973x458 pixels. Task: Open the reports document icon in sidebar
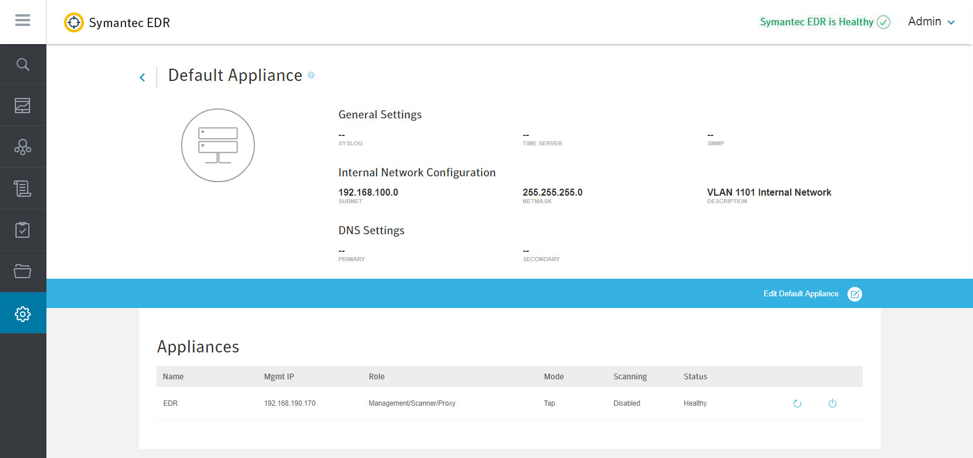tap(22, 189)
